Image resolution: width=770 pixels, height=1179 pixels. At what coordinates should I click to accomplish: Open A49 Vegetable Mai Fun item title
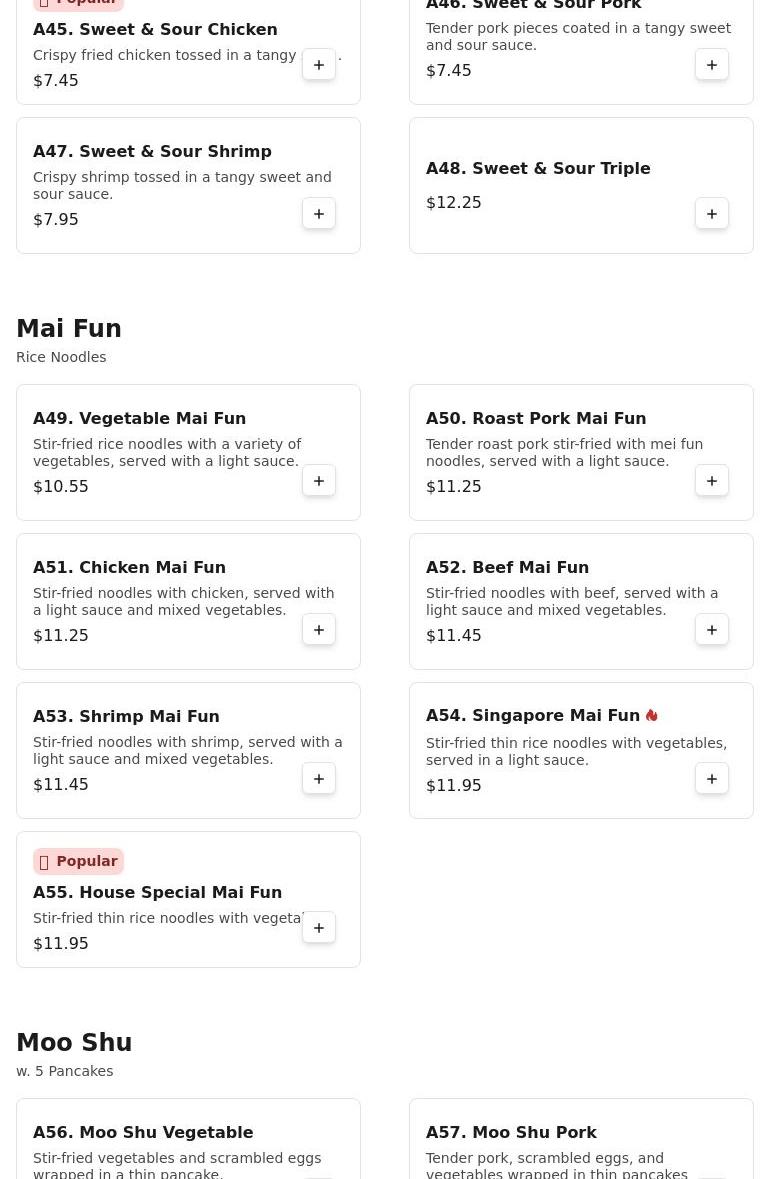[139, 418]
